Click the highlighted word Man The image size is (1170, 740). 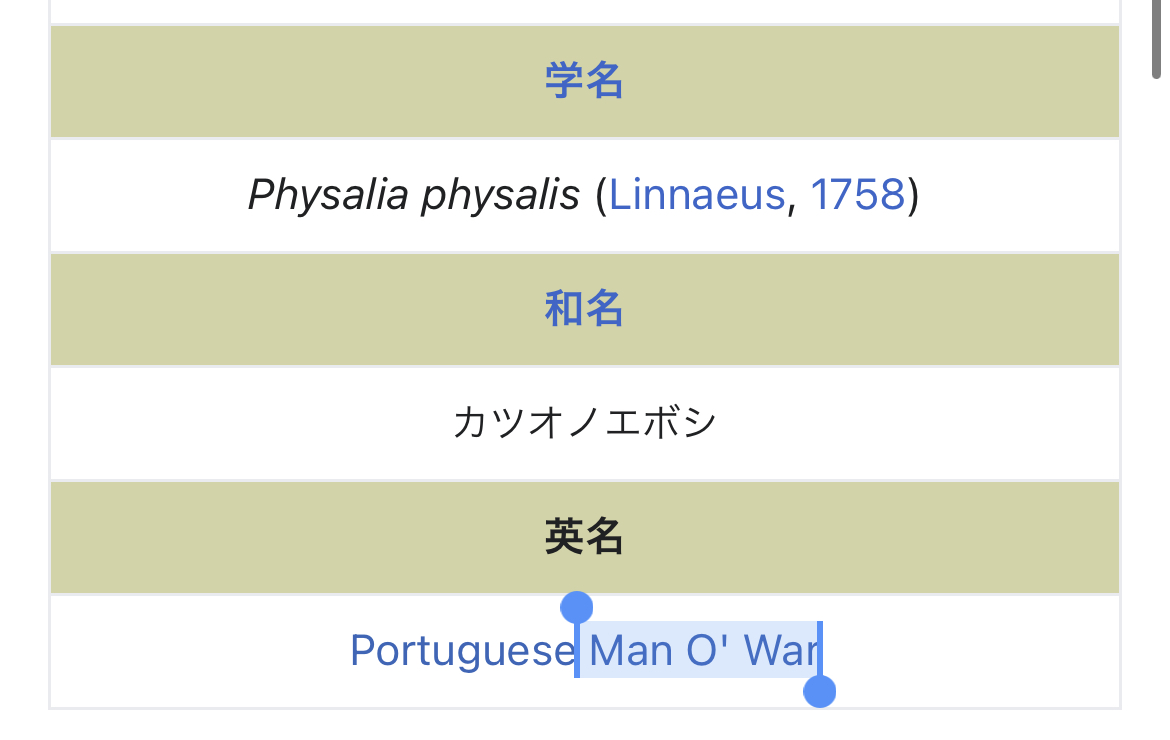pyautogui.click(x=631, y=651)
